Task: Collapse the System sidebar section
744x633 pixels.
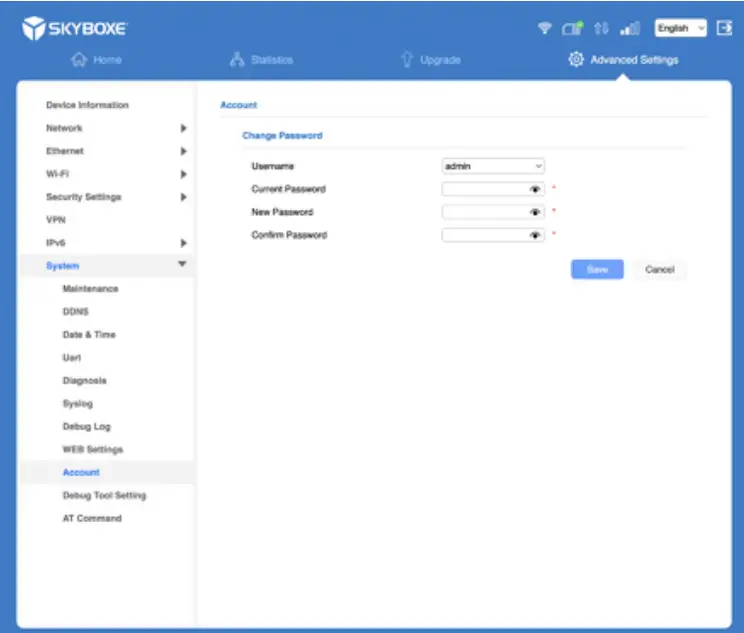Action: click(x=182, y=265)
